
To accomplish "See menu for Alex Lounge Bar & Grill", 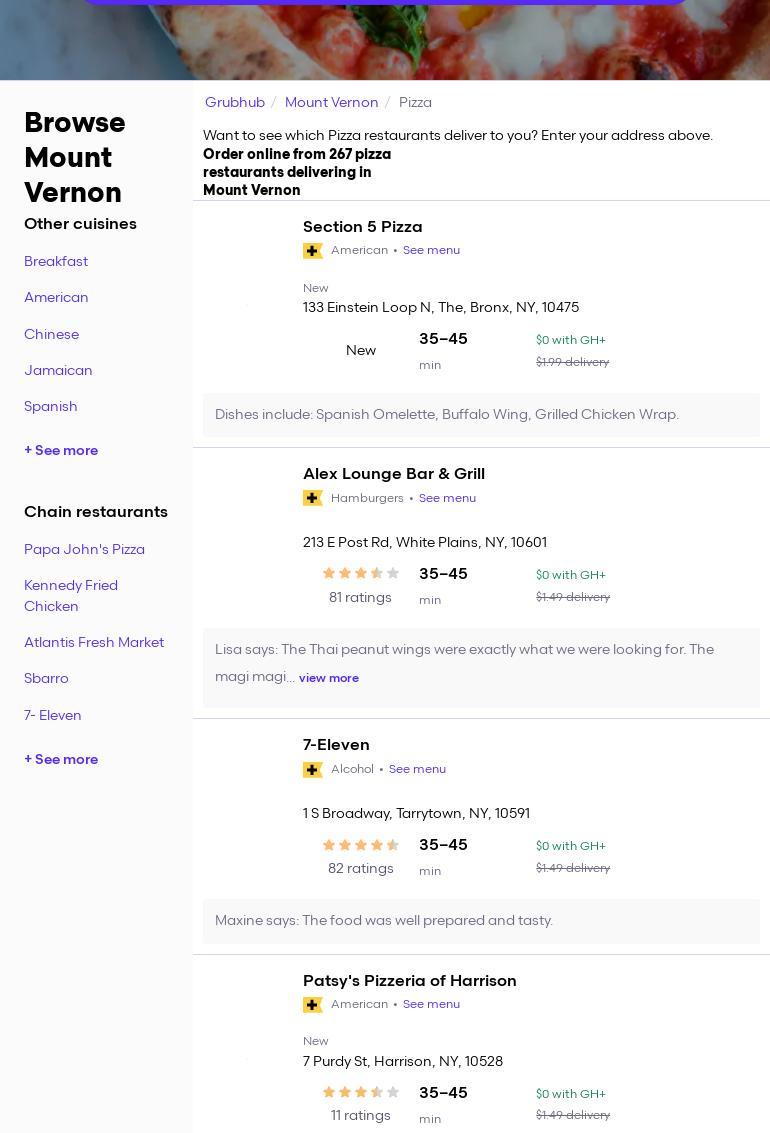I will (447, 498).
